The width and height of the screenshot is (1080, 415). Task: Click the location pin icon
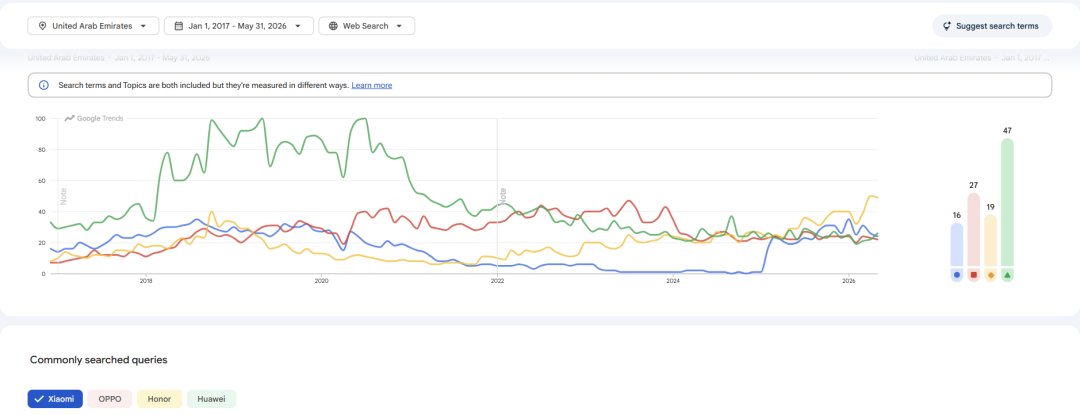pos(42,26)
